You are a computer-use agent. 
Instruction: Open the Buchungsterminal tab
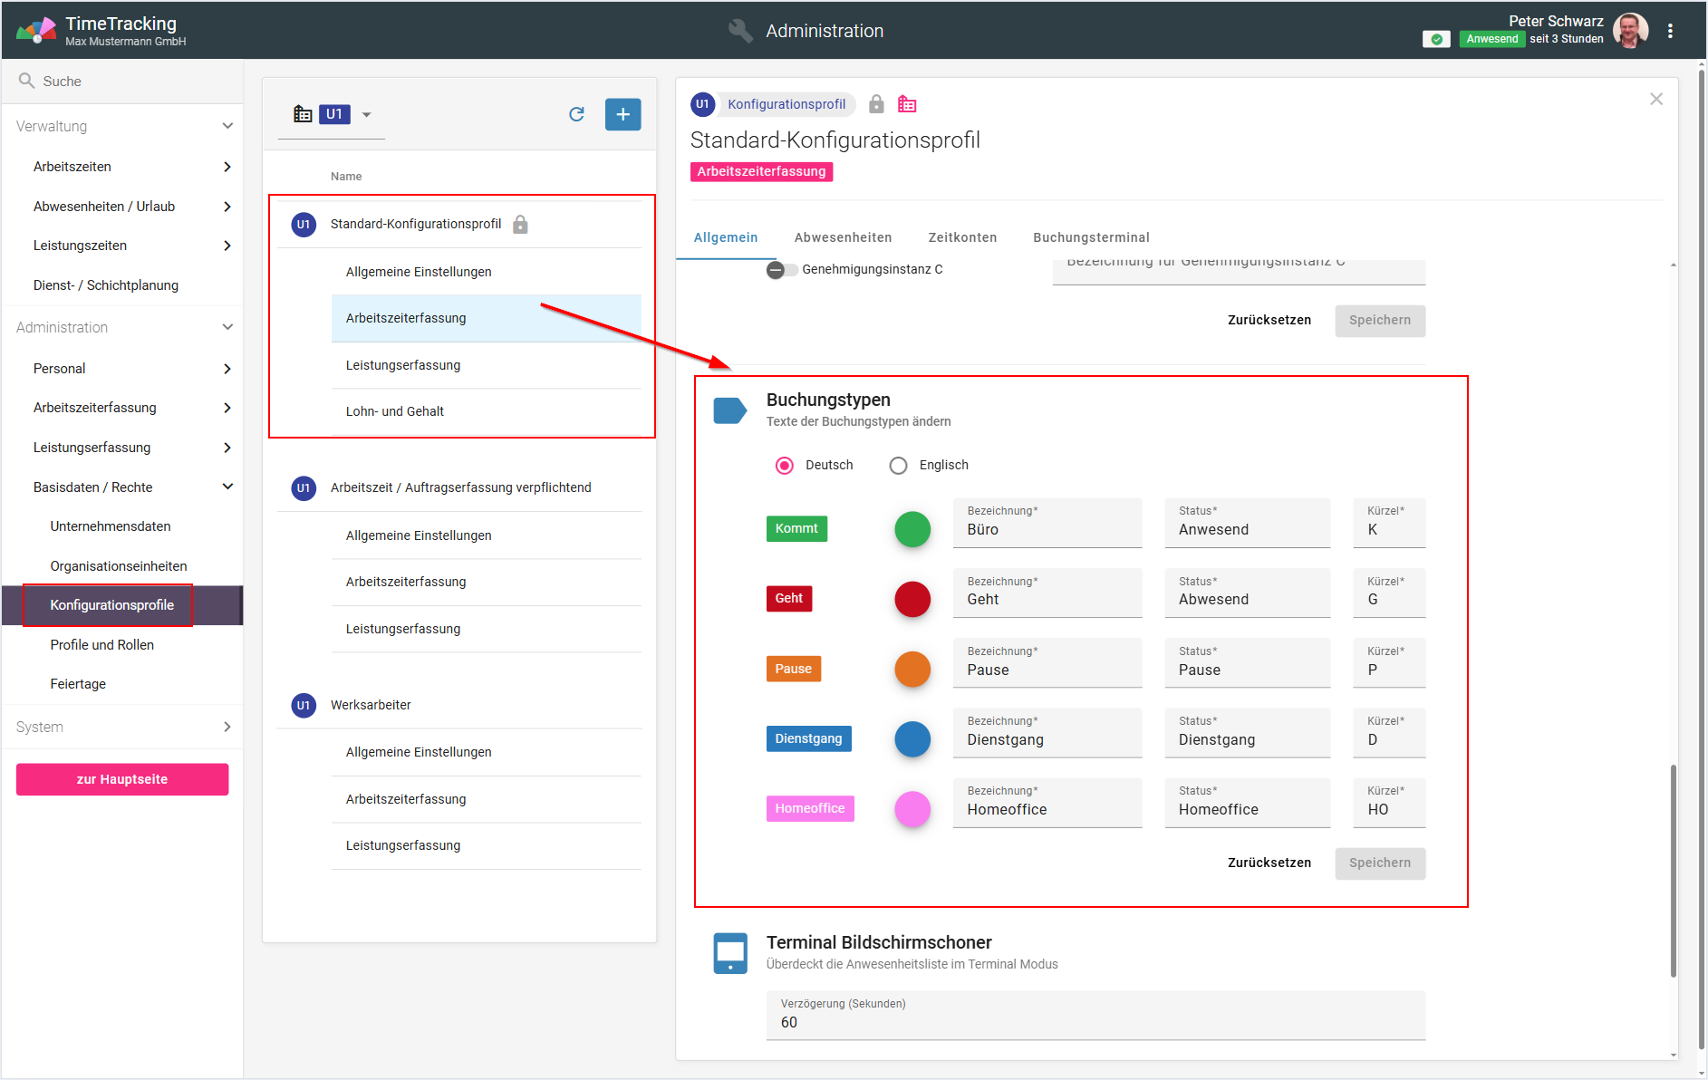[x=1090, y=238]
